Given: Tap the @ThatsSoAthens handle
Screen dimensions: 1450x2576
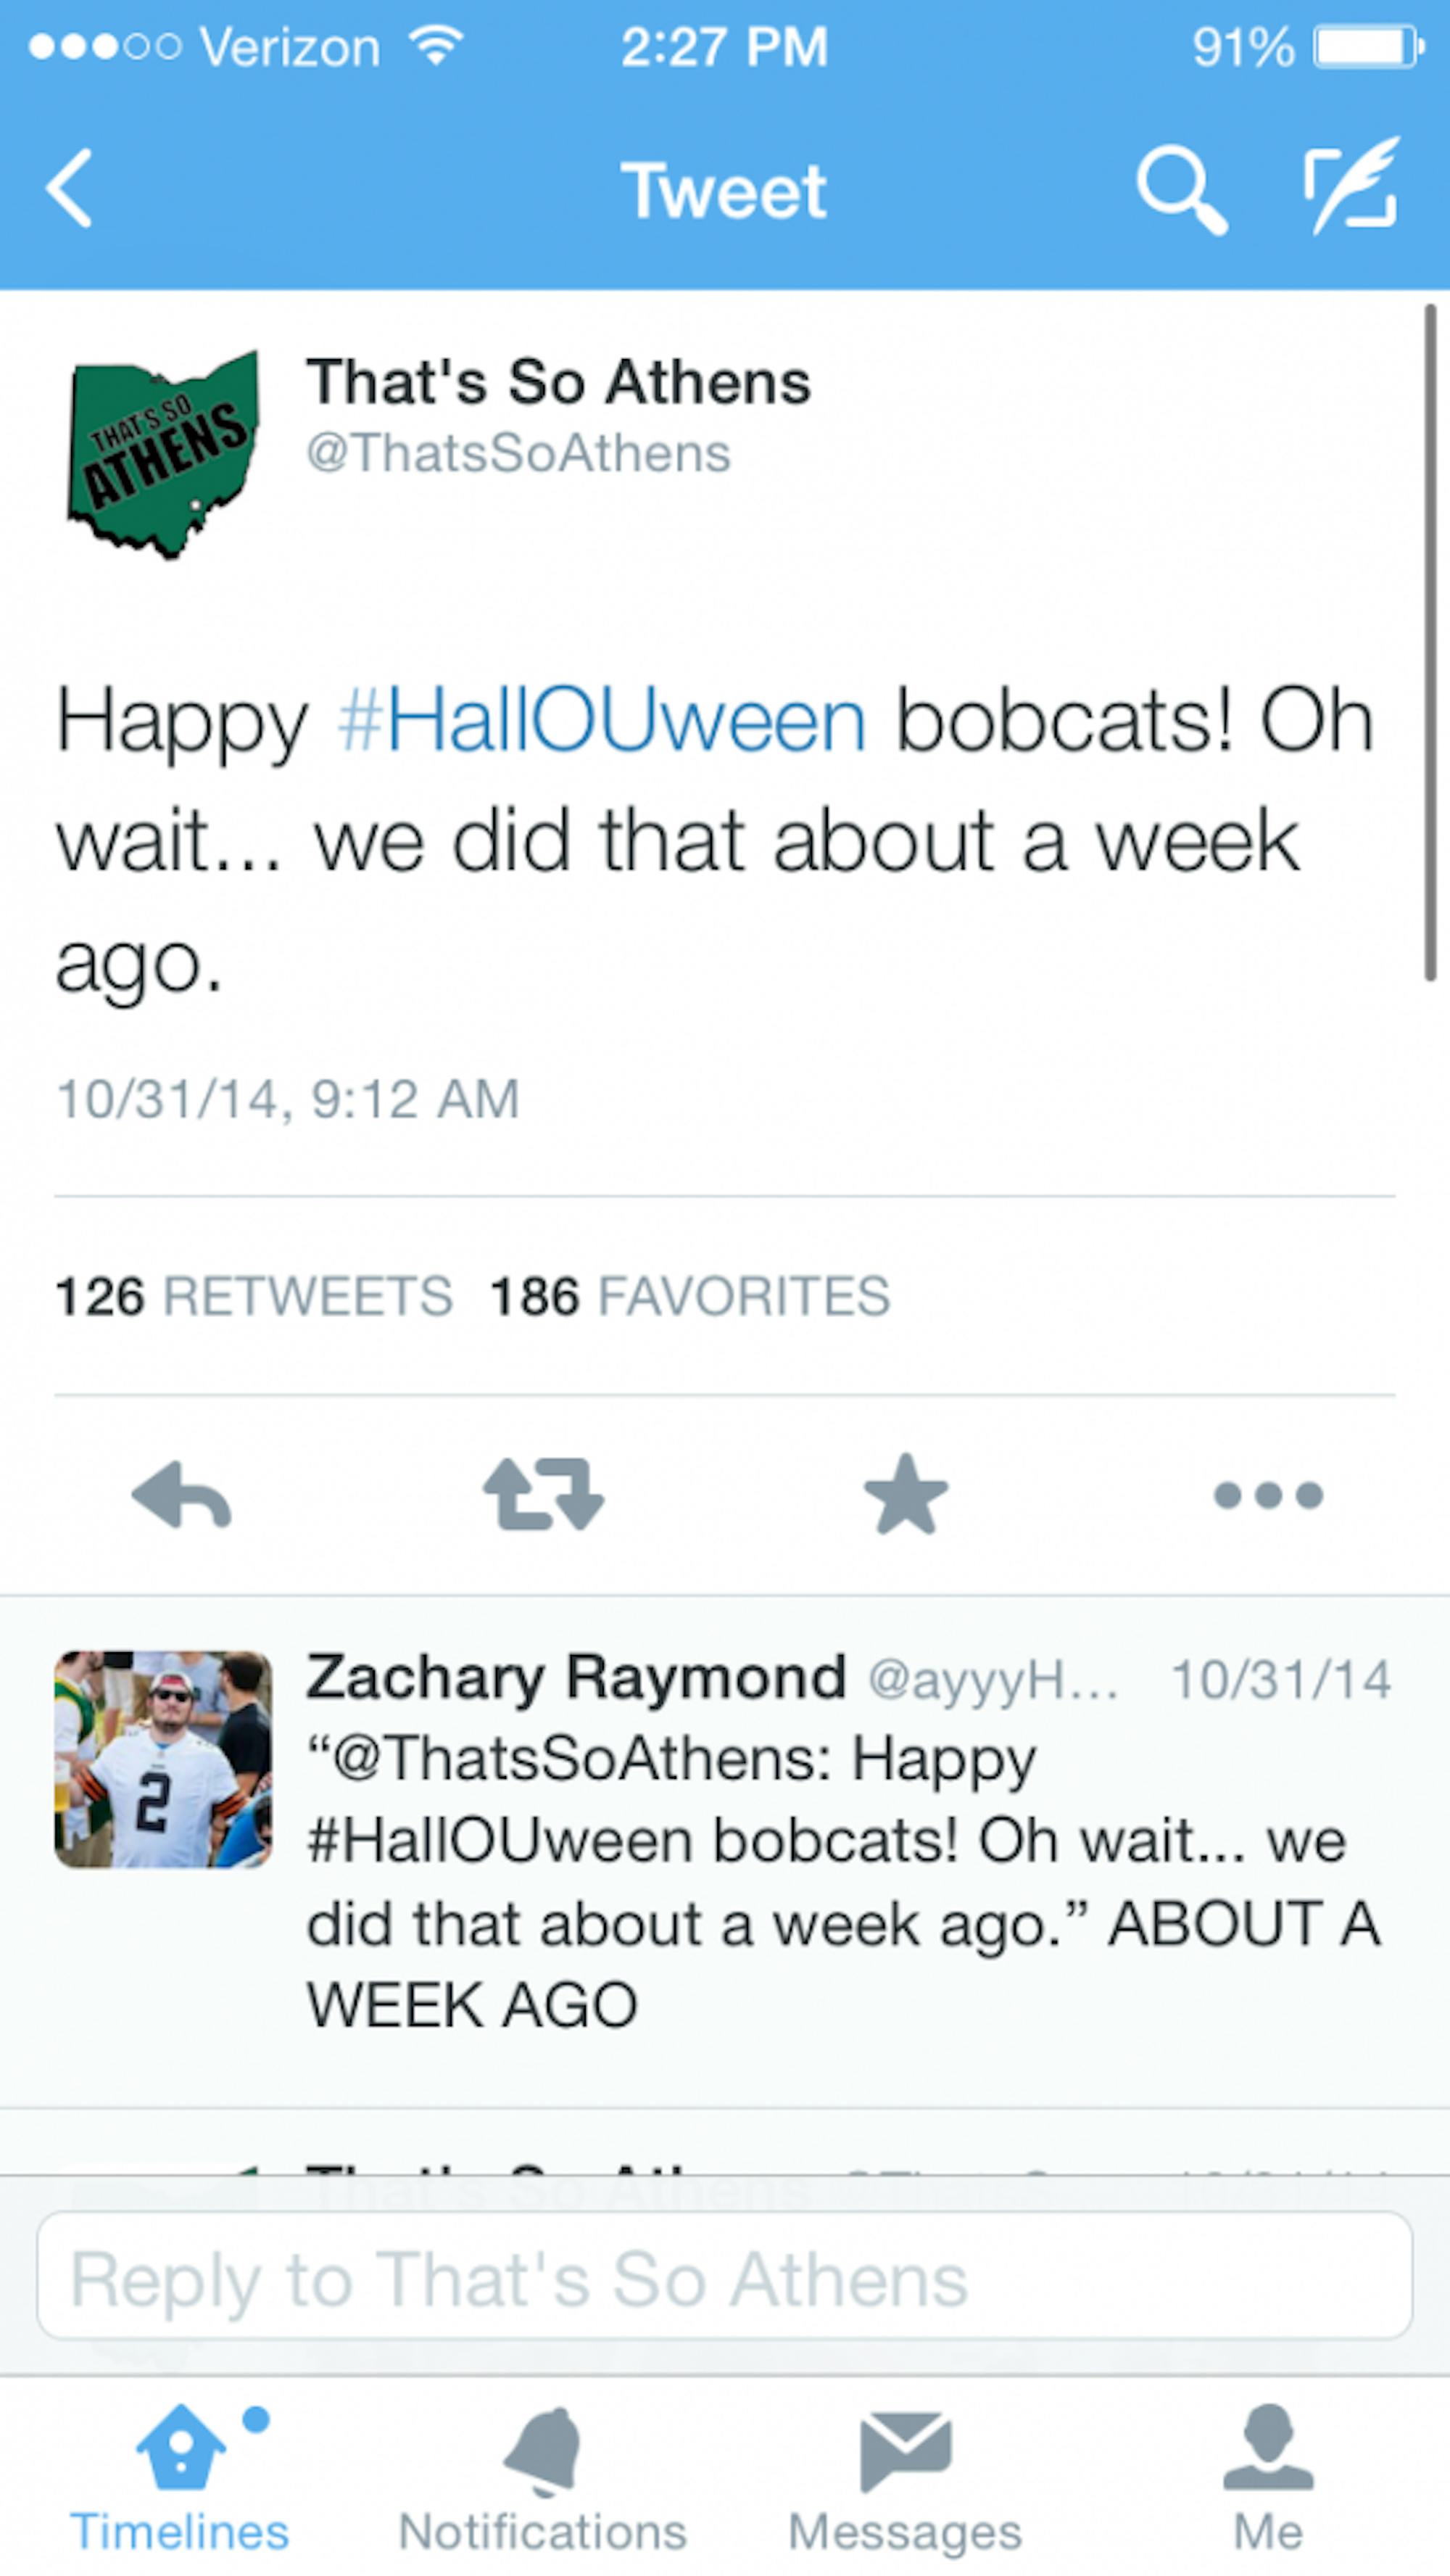Looking at the screenshot, I should (x=518, y=454).
